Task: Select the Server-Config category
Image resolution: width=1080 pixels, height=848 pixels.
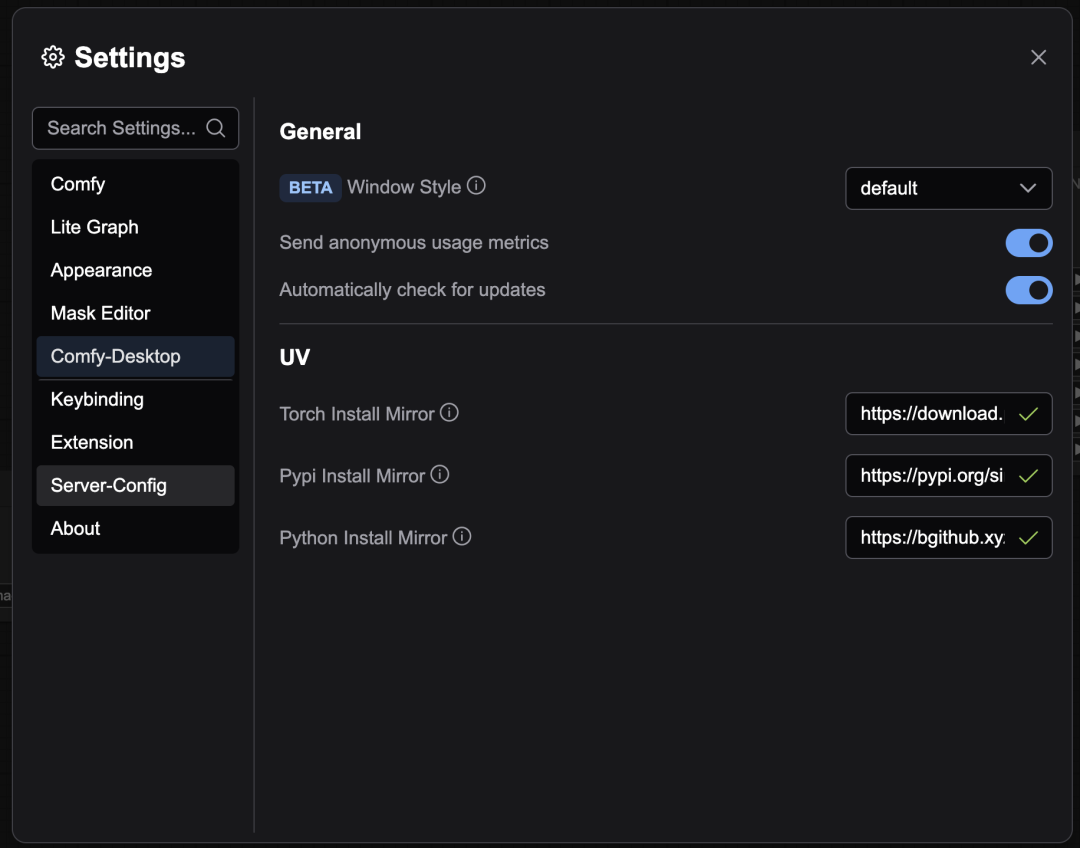Action: click(109, 485)
